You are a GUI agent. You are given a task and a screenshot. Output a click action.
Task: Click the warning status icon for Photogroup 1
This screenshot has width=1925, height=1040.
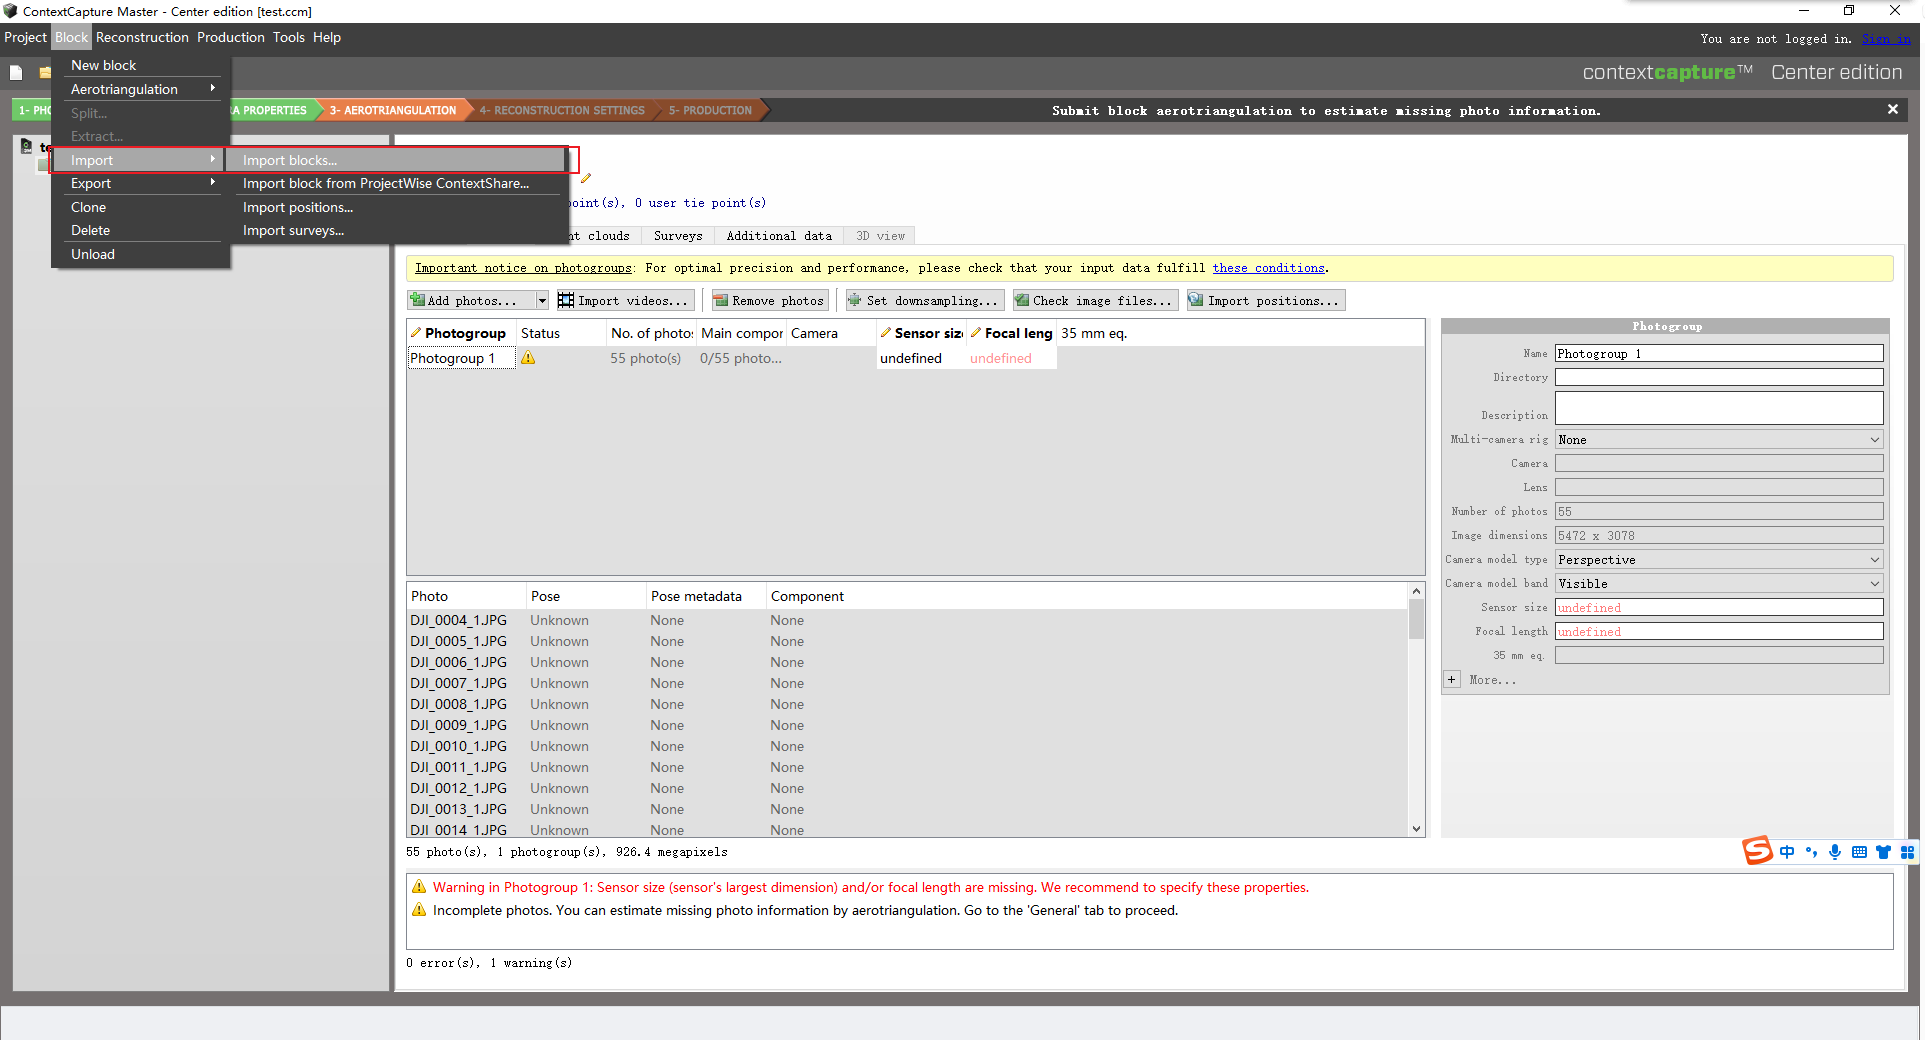(528, 358)
